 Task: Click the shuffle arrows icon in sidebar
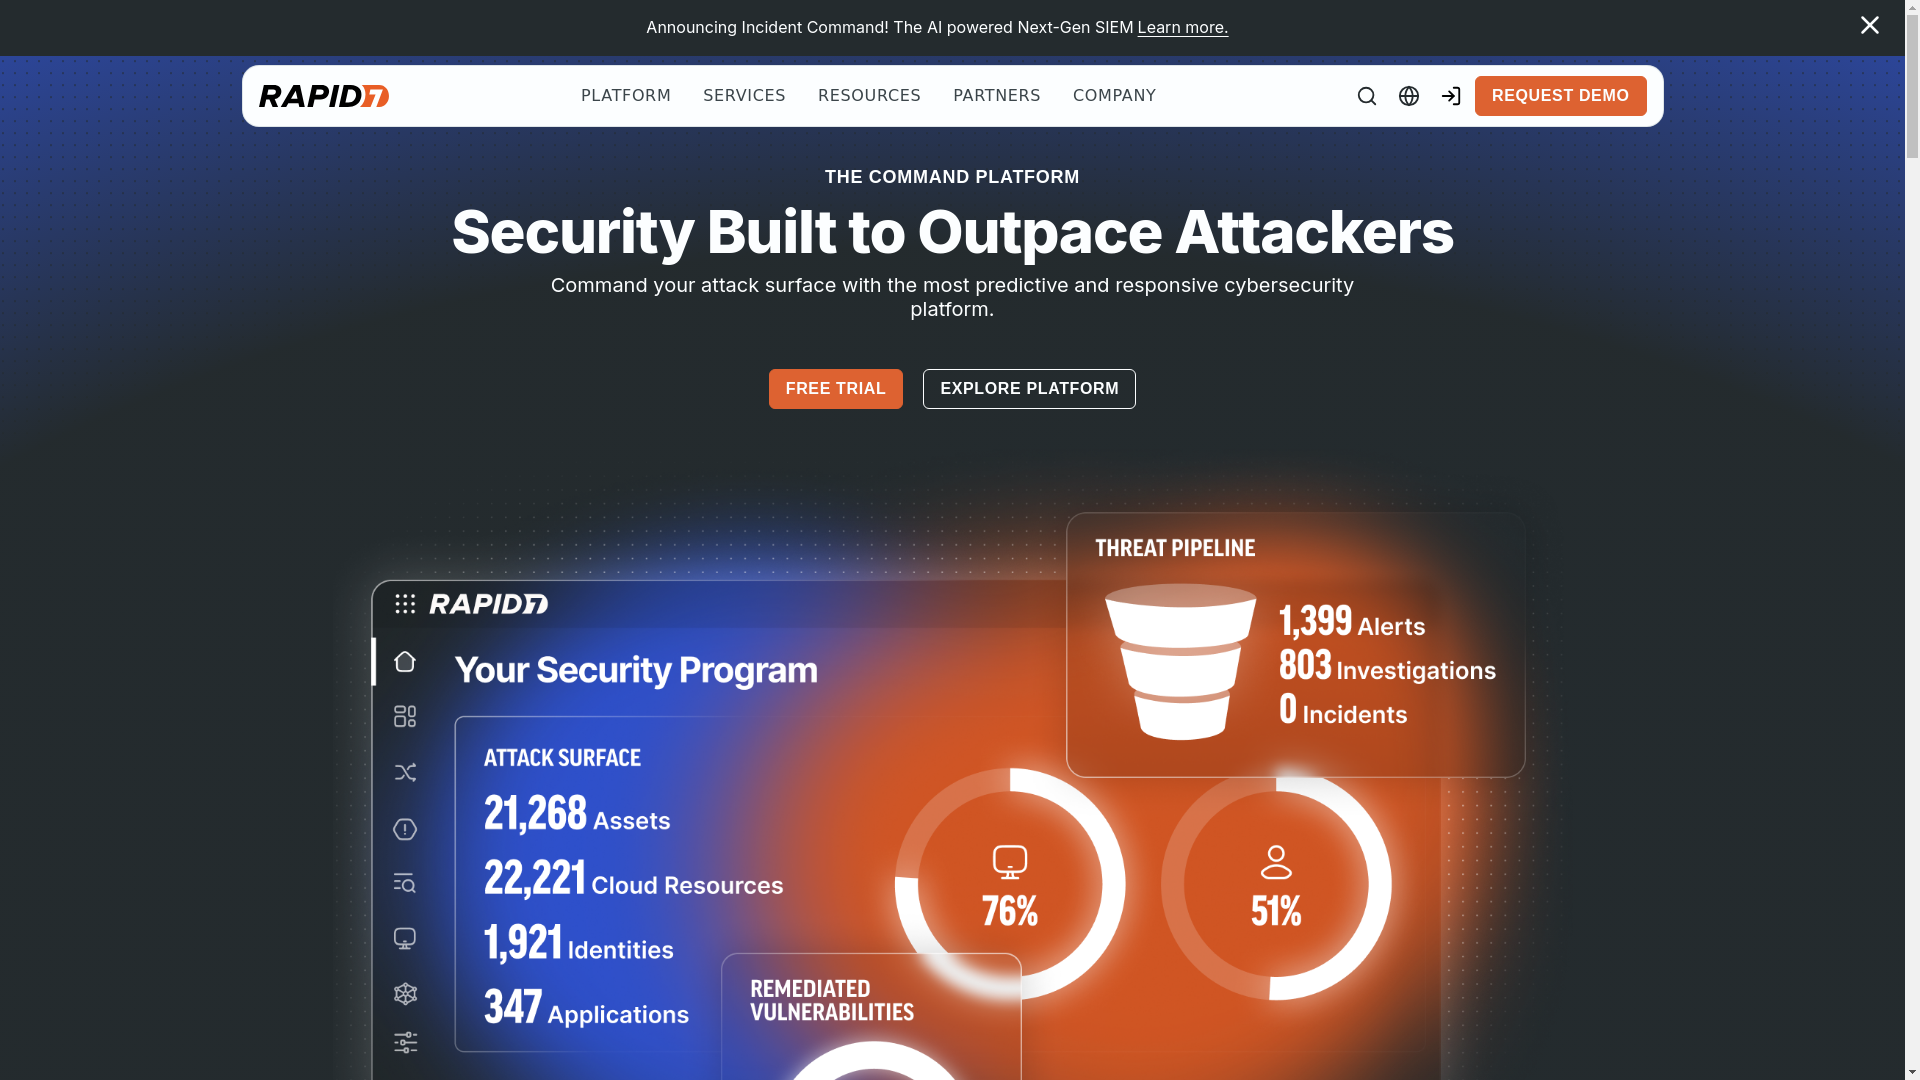pyautogui.click(x=405, y=773)
